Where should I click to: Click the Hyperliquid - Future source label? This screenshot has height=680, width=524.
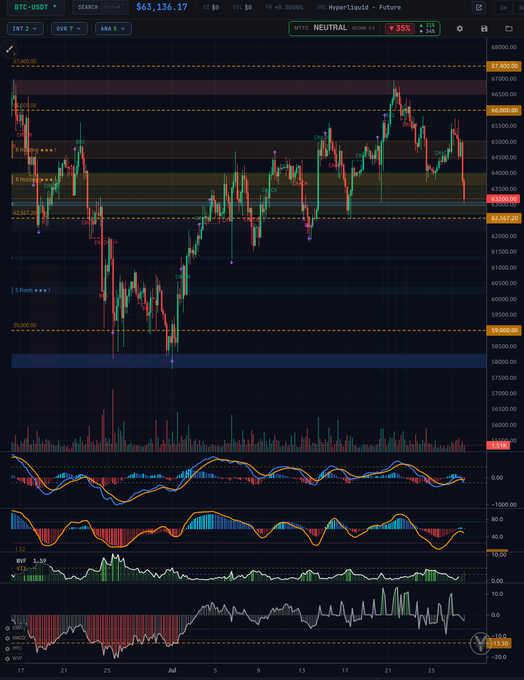[364, 7]
